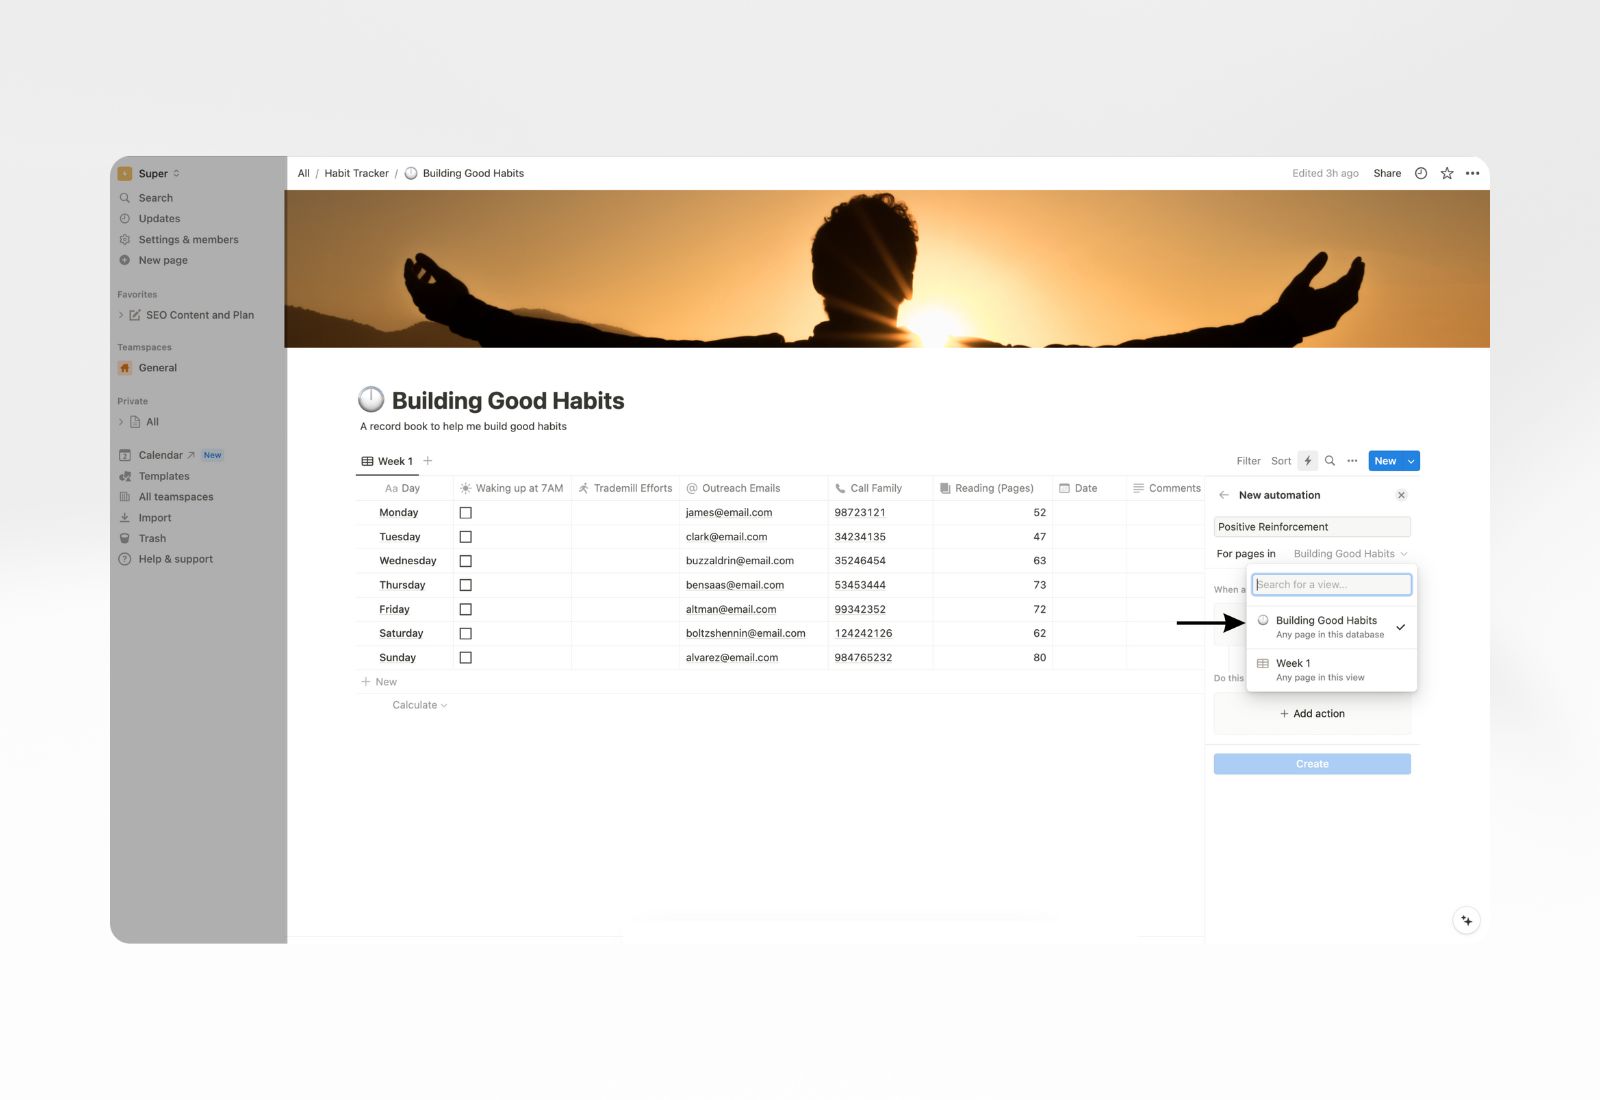The height and width of the screenshot is (1100, 1600).
Task: Click the 124242126 Call Family cell
Action: [880, 633]
